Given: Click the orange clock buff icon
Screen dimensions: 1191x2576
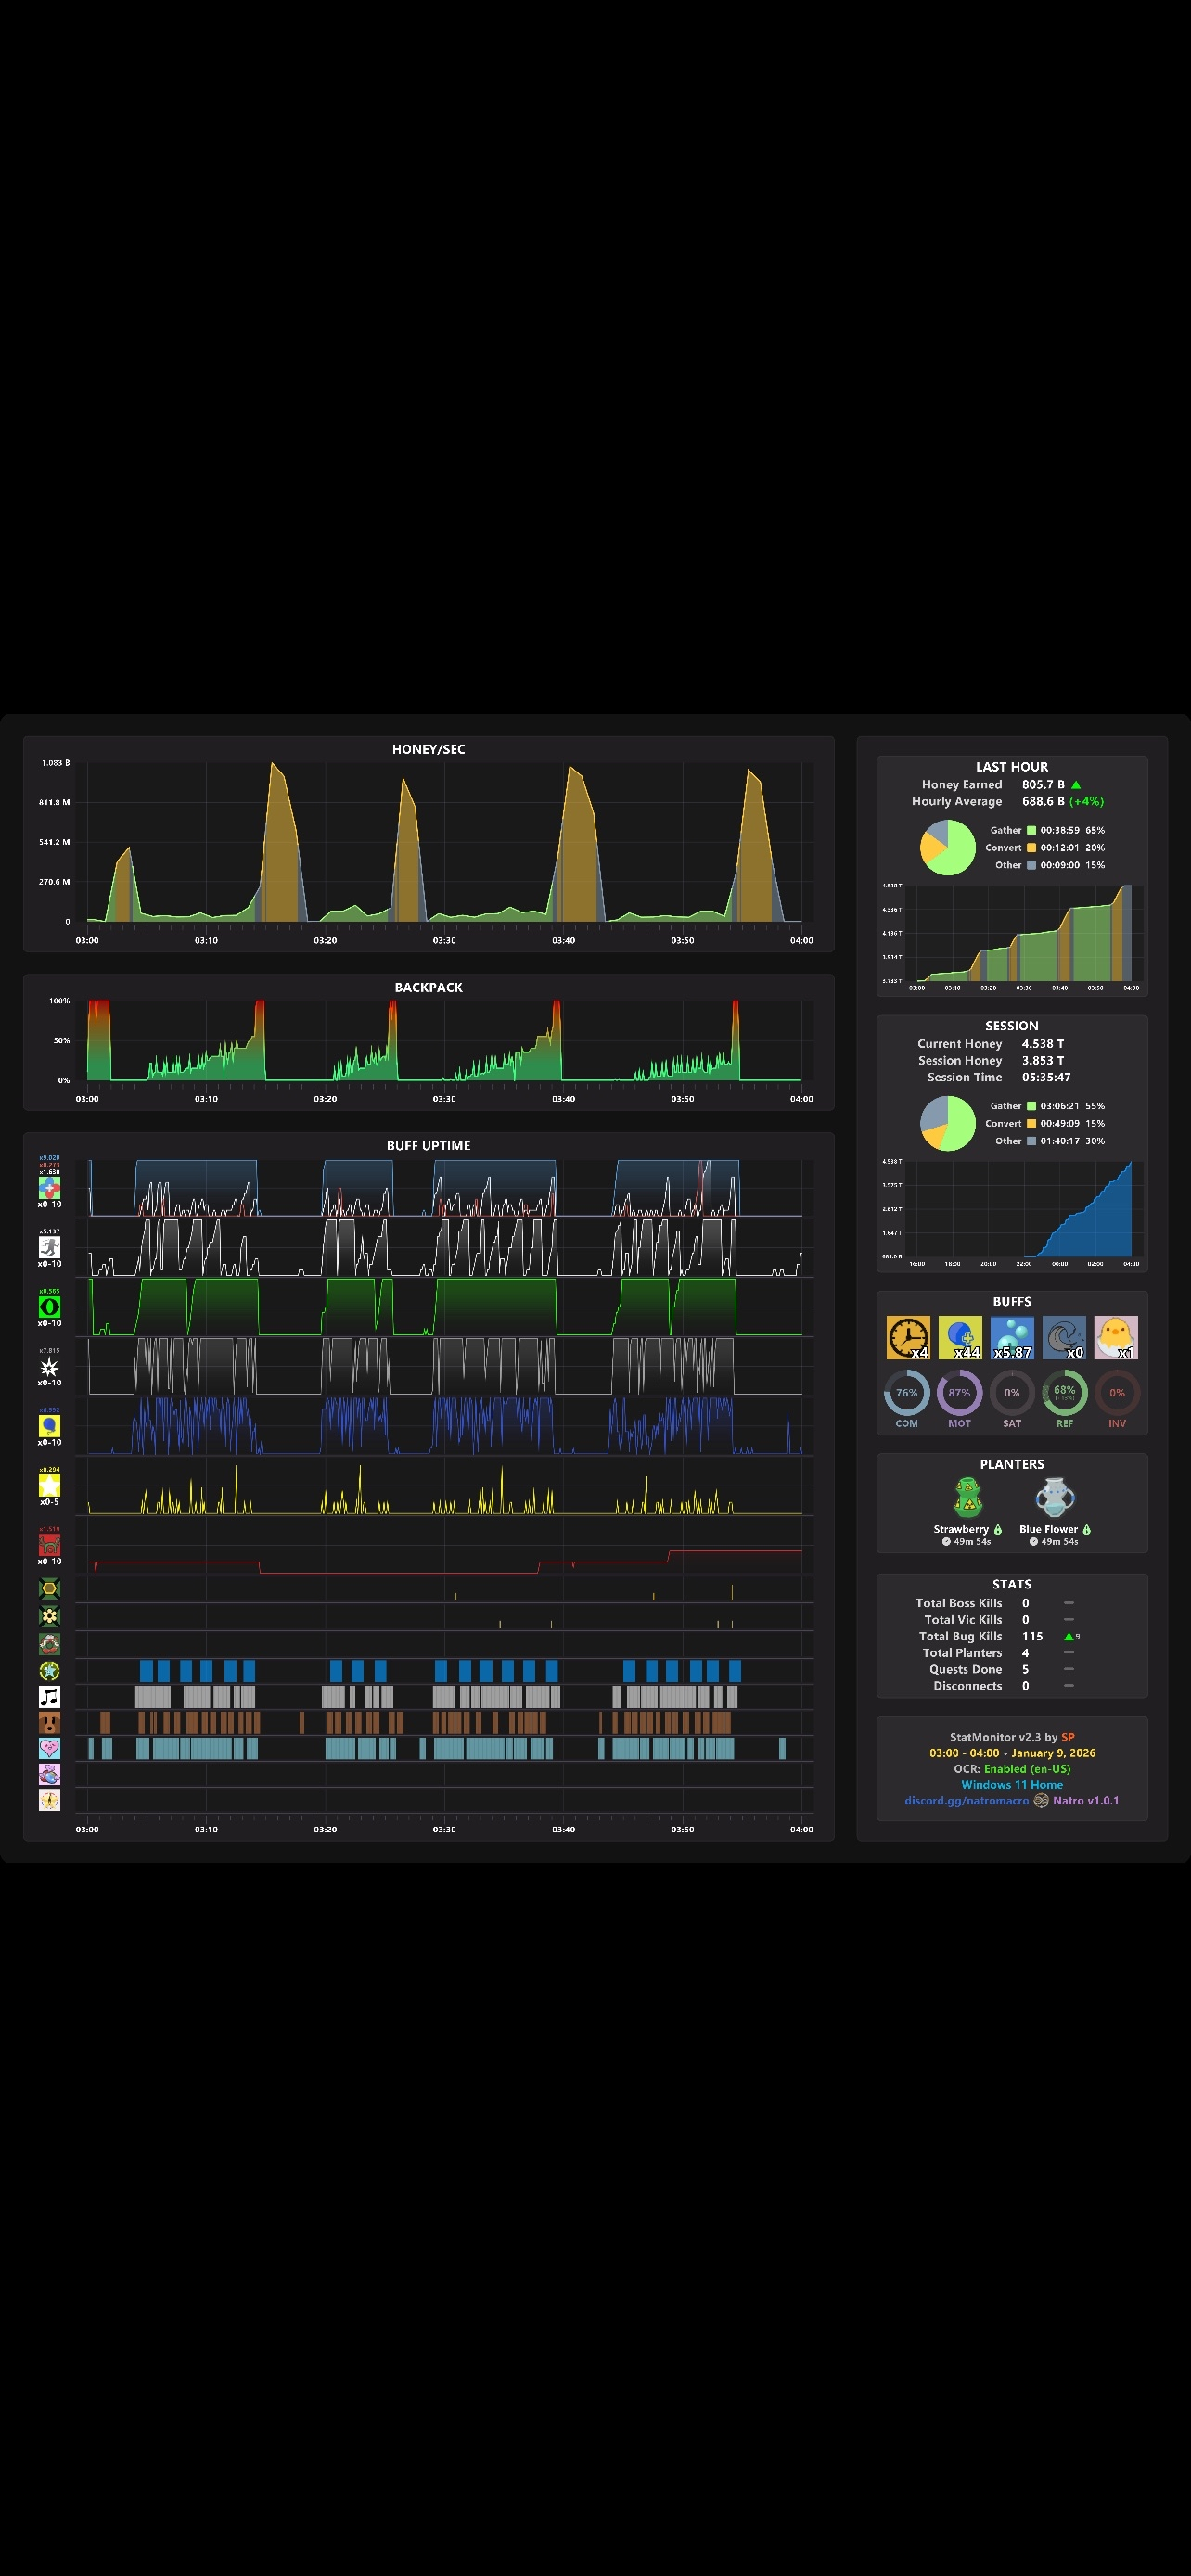Looking at the screenshot, I should (908, 1337).
